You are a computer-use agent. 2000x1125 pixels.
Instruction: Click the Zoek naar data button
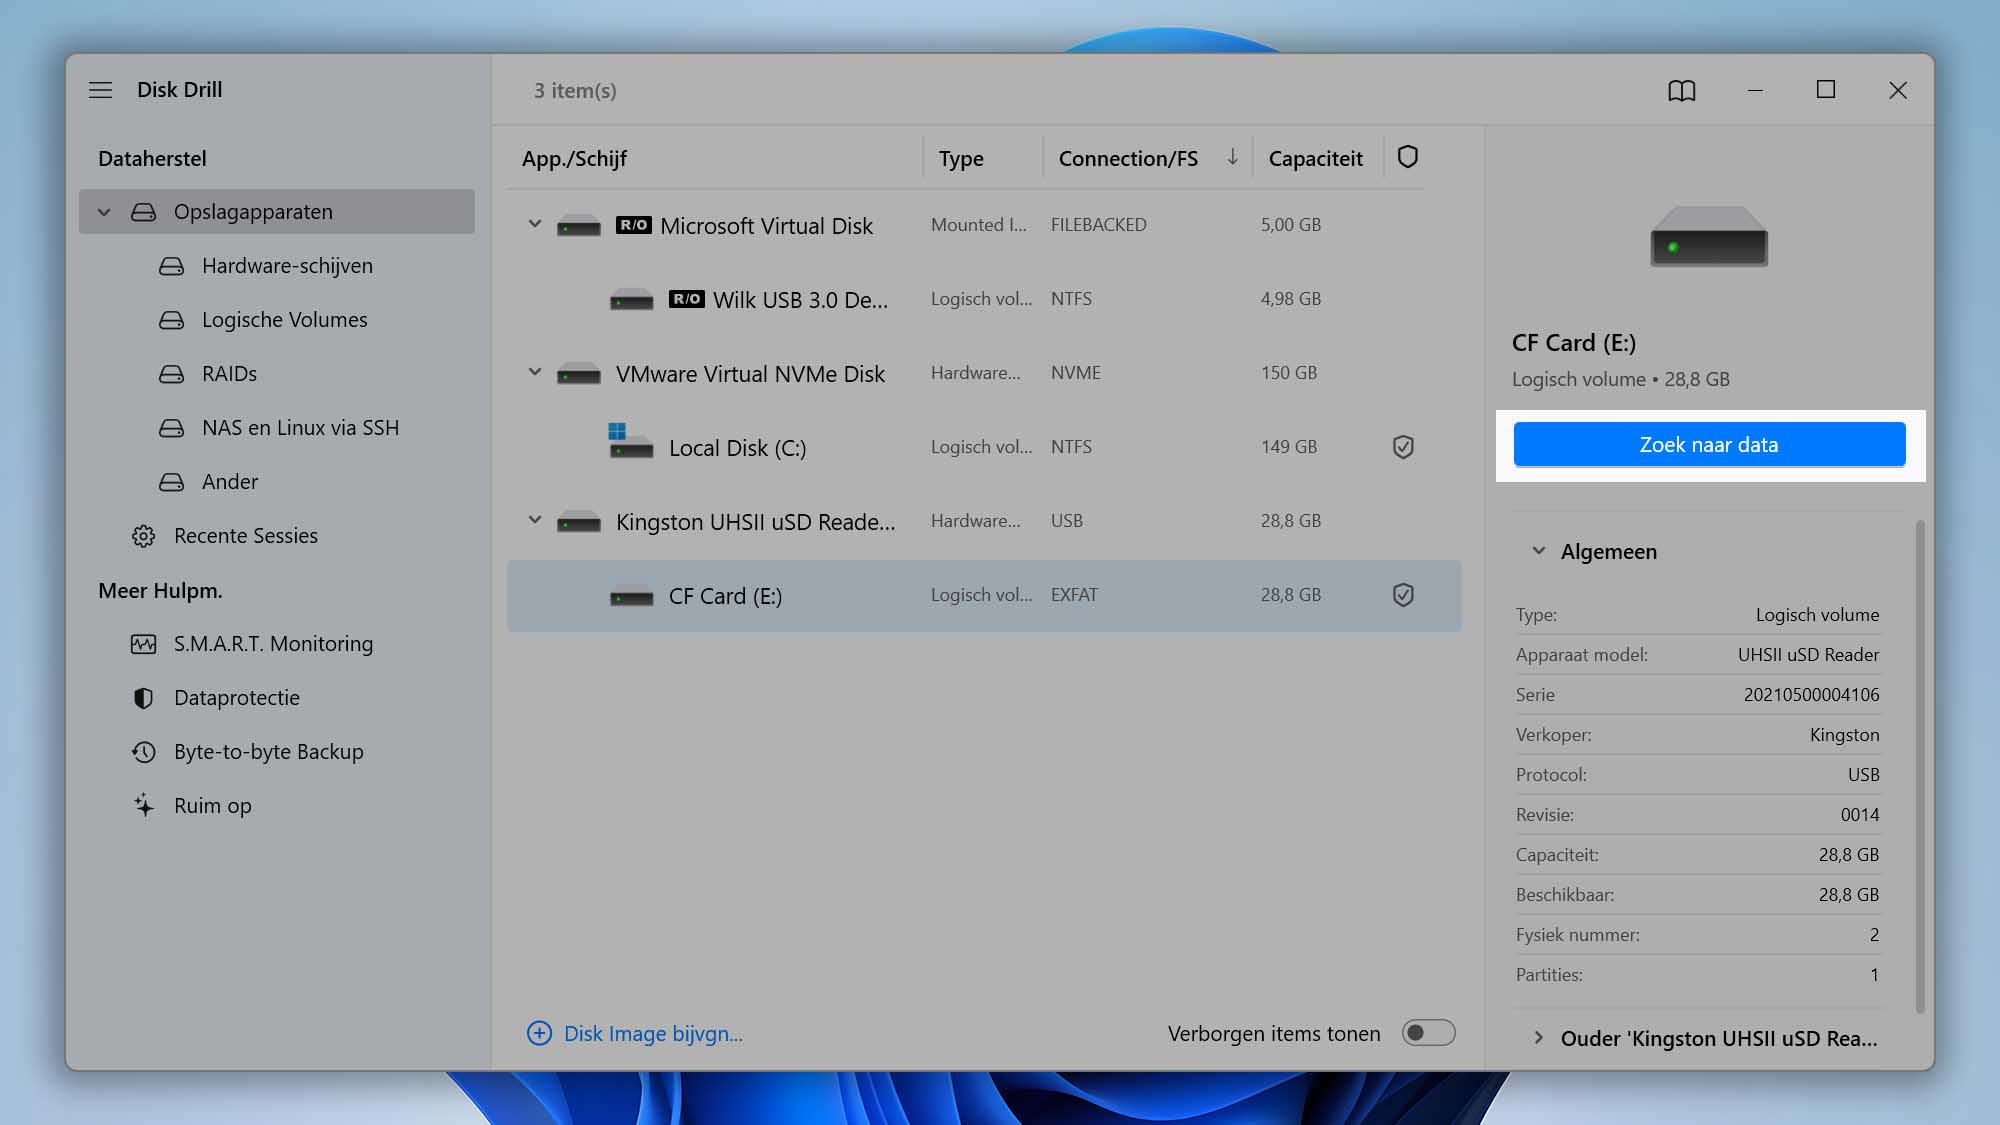coord(1709,445)
